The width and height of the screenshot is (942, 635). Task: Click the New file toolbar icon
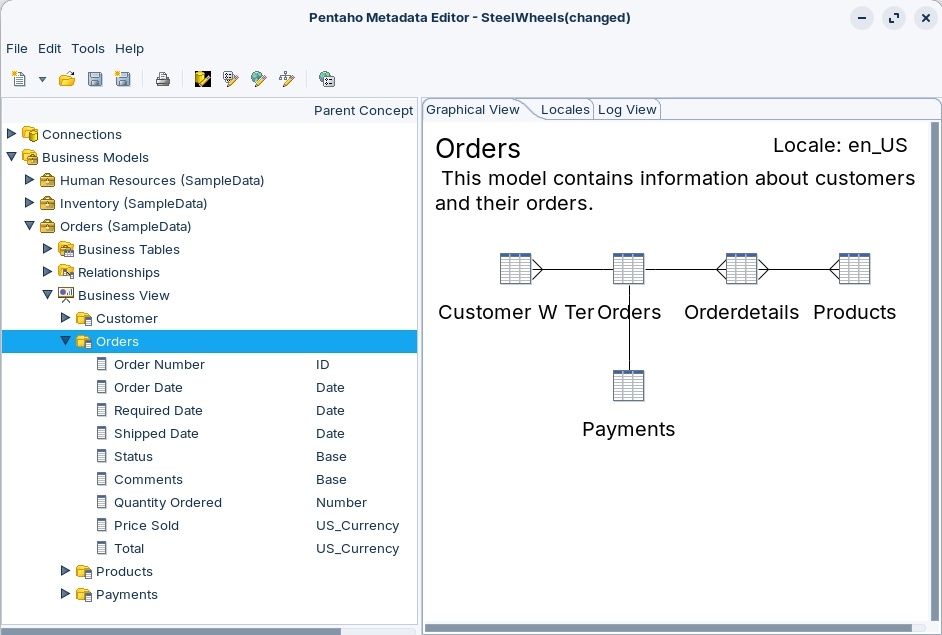[18, 79]
